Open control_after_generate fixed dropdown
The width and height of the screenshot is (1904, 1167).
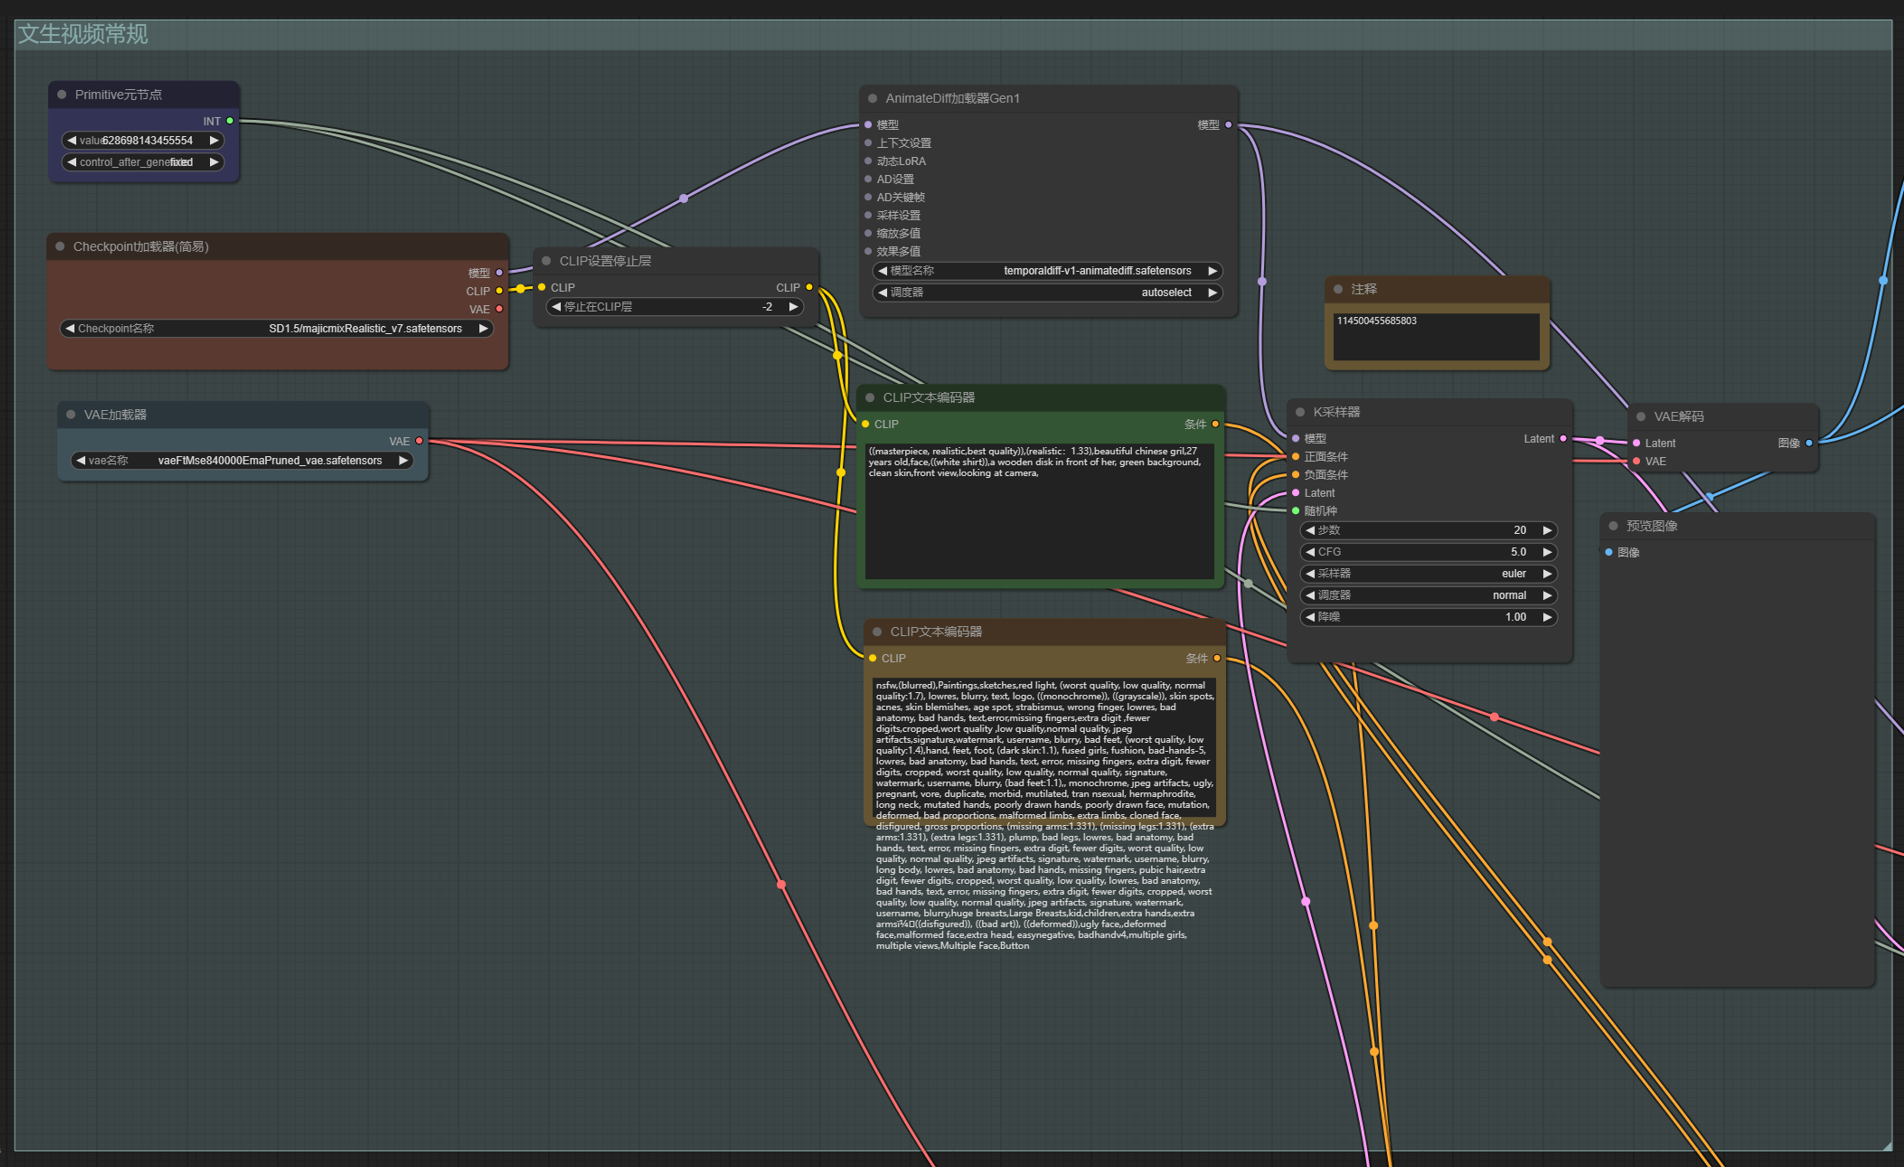coord(142,162)
